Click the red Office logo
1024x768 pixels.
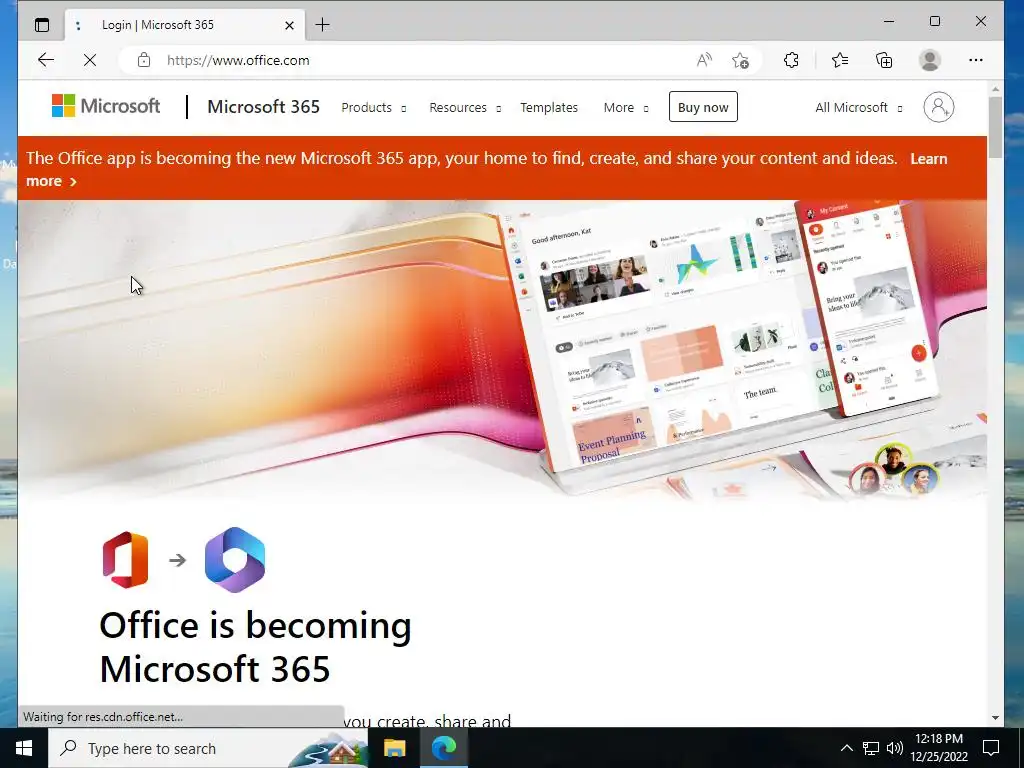pyautogui.click(x=125, y=560)
